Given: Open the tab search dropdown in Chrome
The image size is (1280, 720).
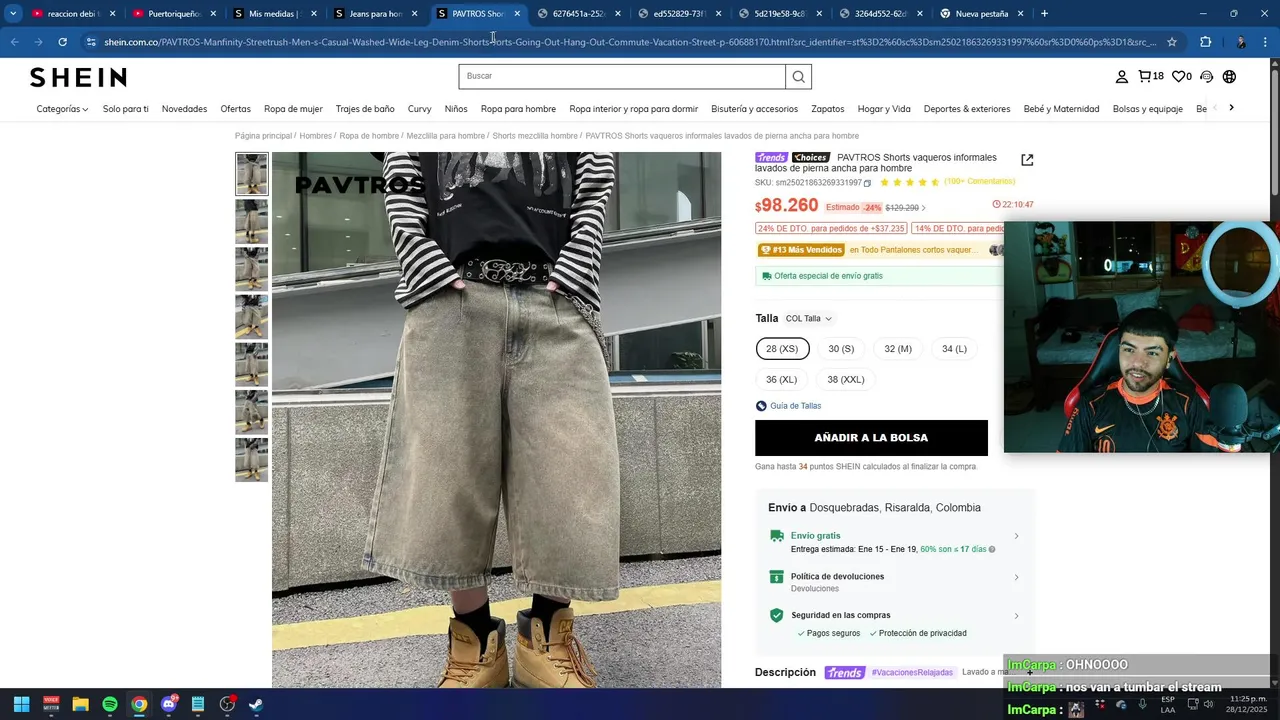Looking at the screenshot, I should point(13,14).
